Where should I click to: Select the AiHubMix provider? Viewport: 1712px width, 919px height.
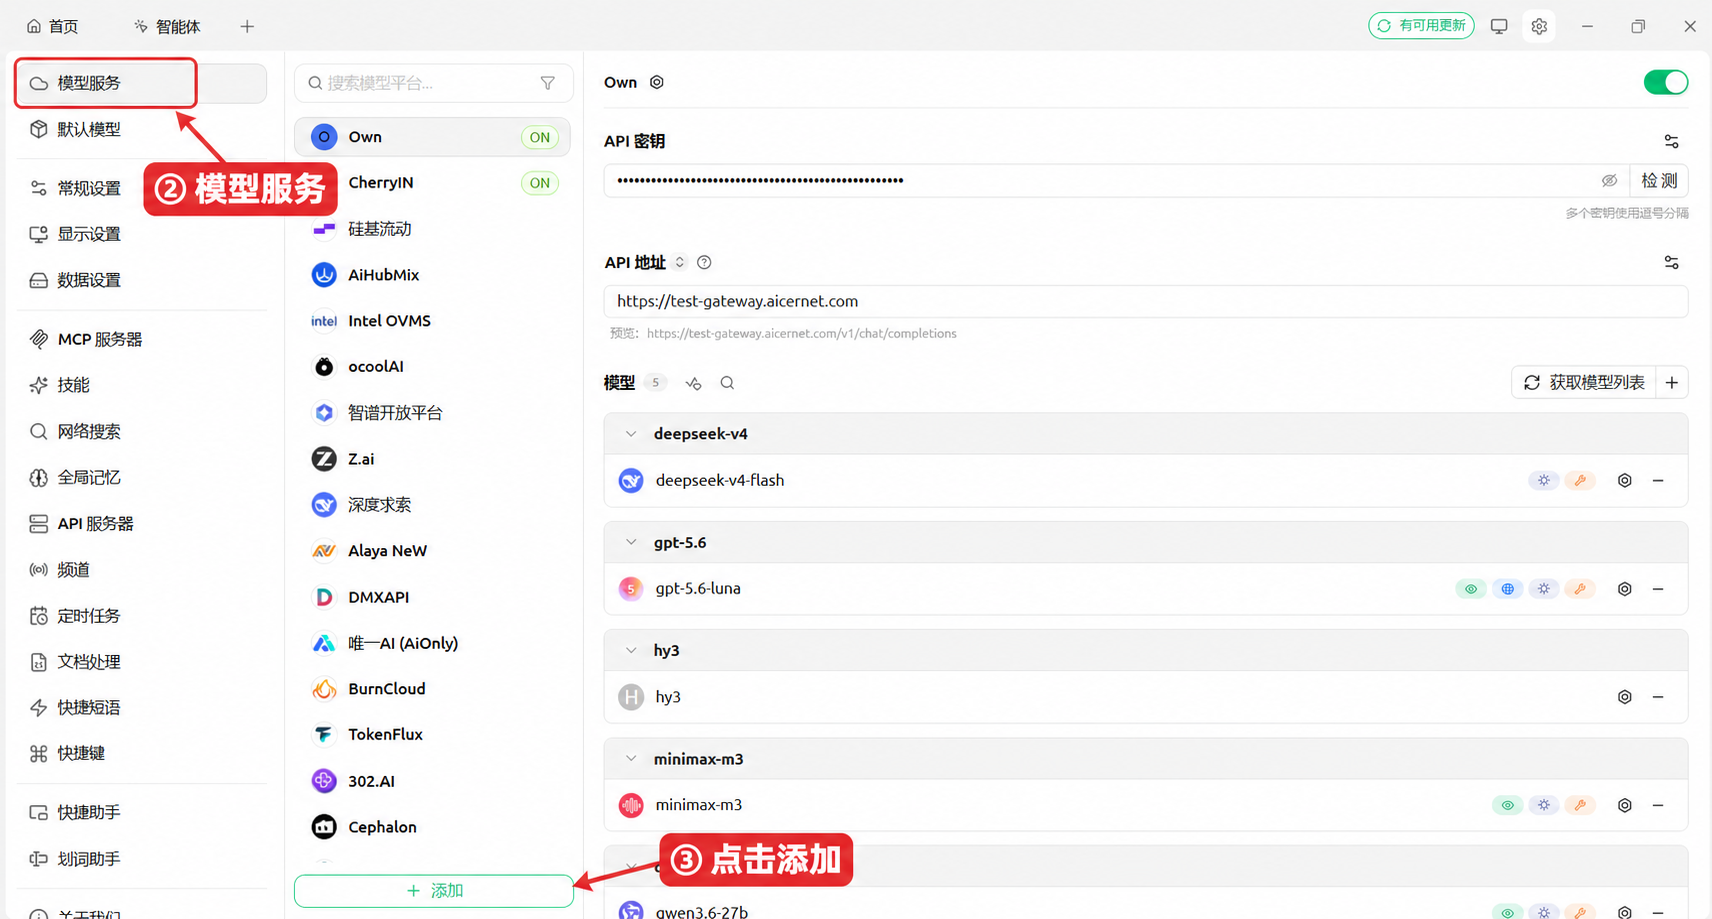click(x=432, y=275)
